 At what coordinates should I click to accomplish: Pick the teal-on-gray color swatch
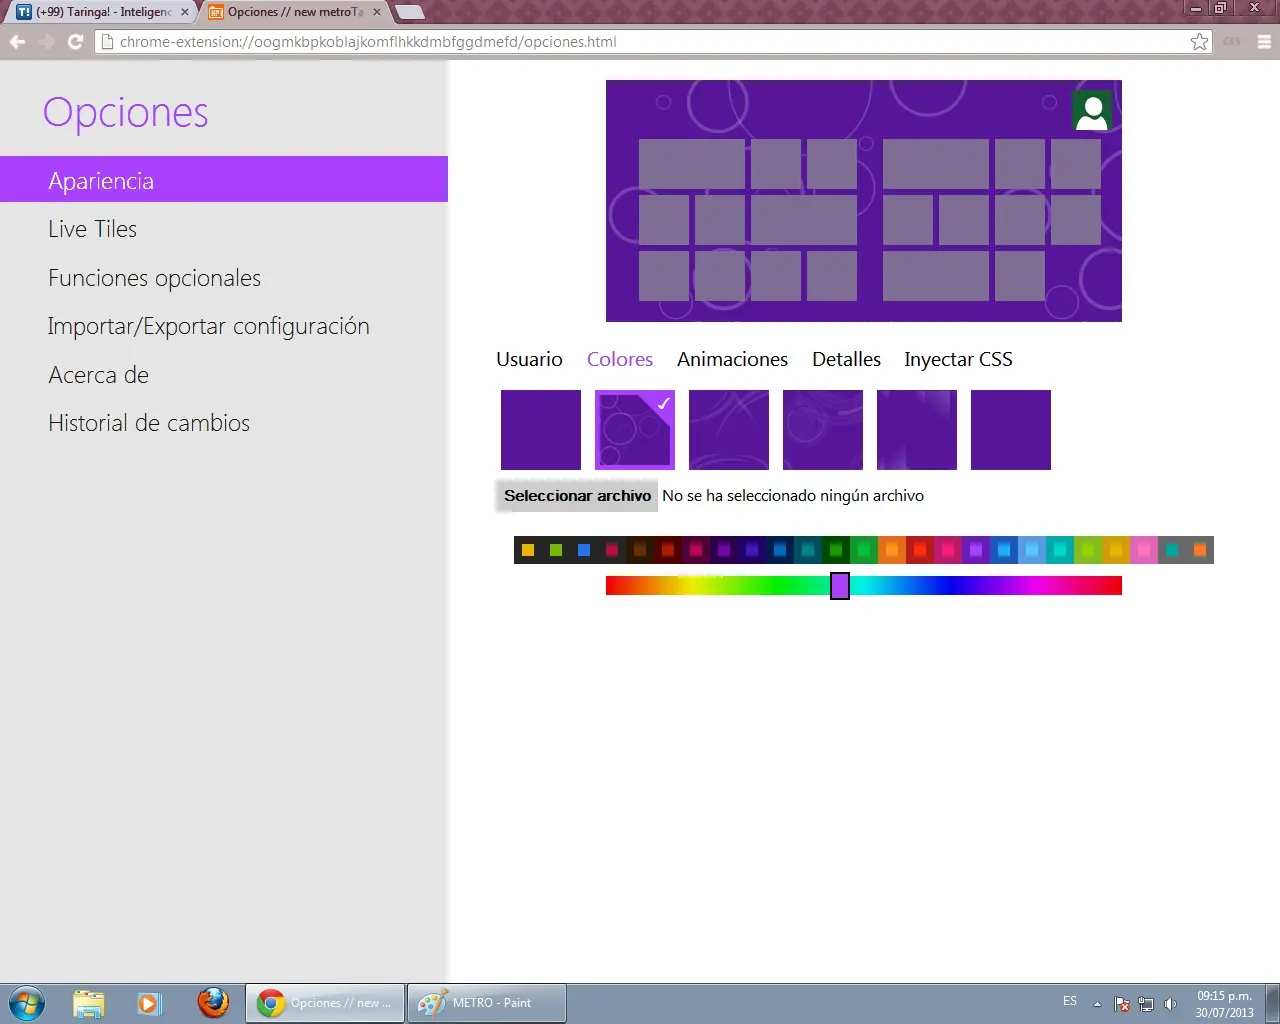[x=1172, y=550]
